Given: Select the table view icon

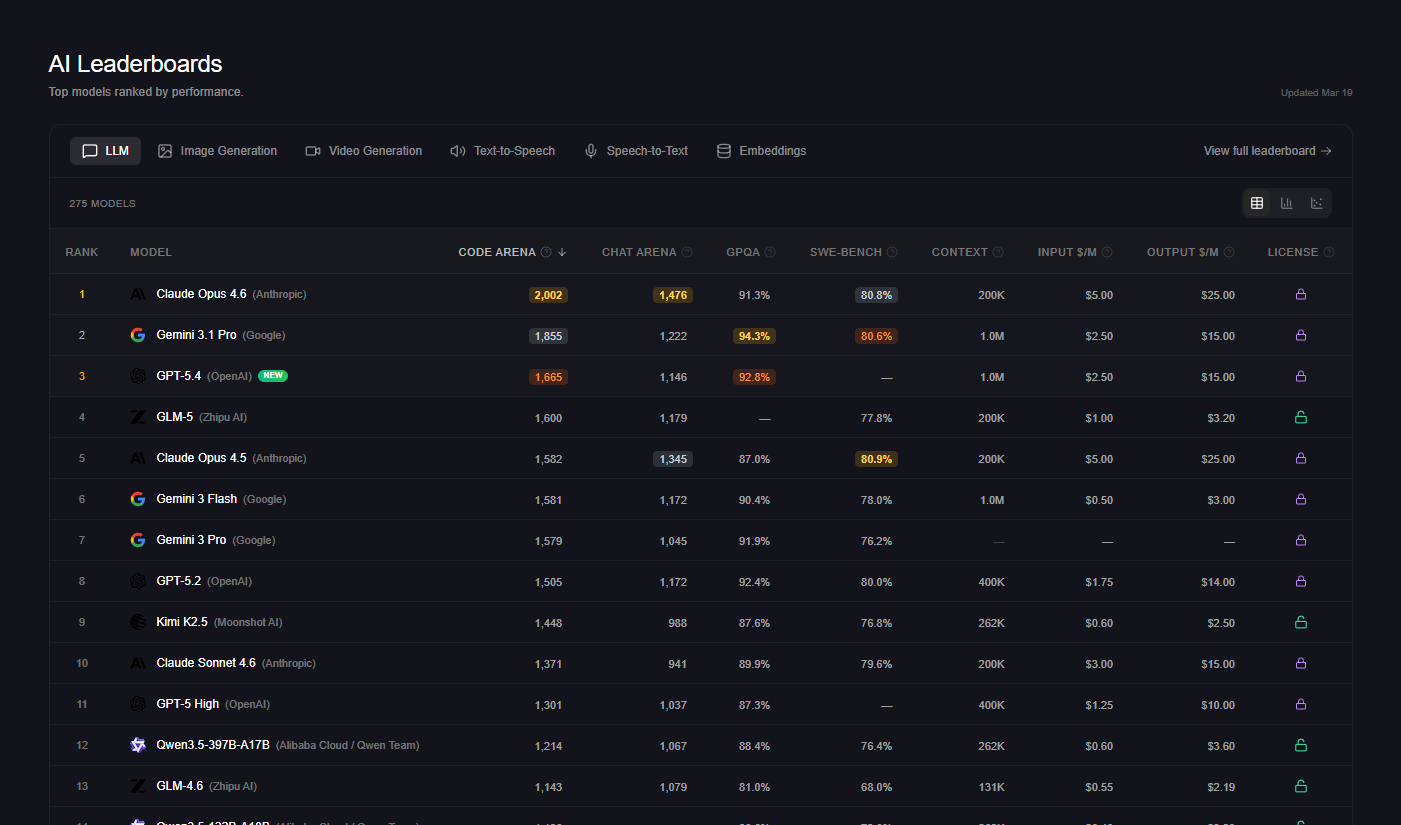Looking at the screenshot, I should (1257, 203).
